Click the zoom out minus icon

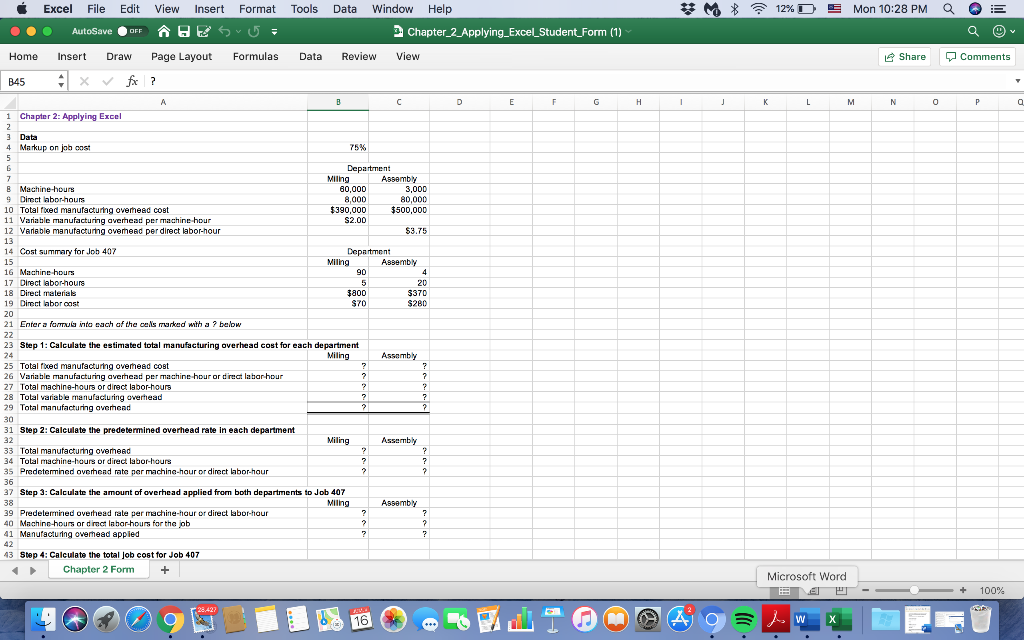865,590
